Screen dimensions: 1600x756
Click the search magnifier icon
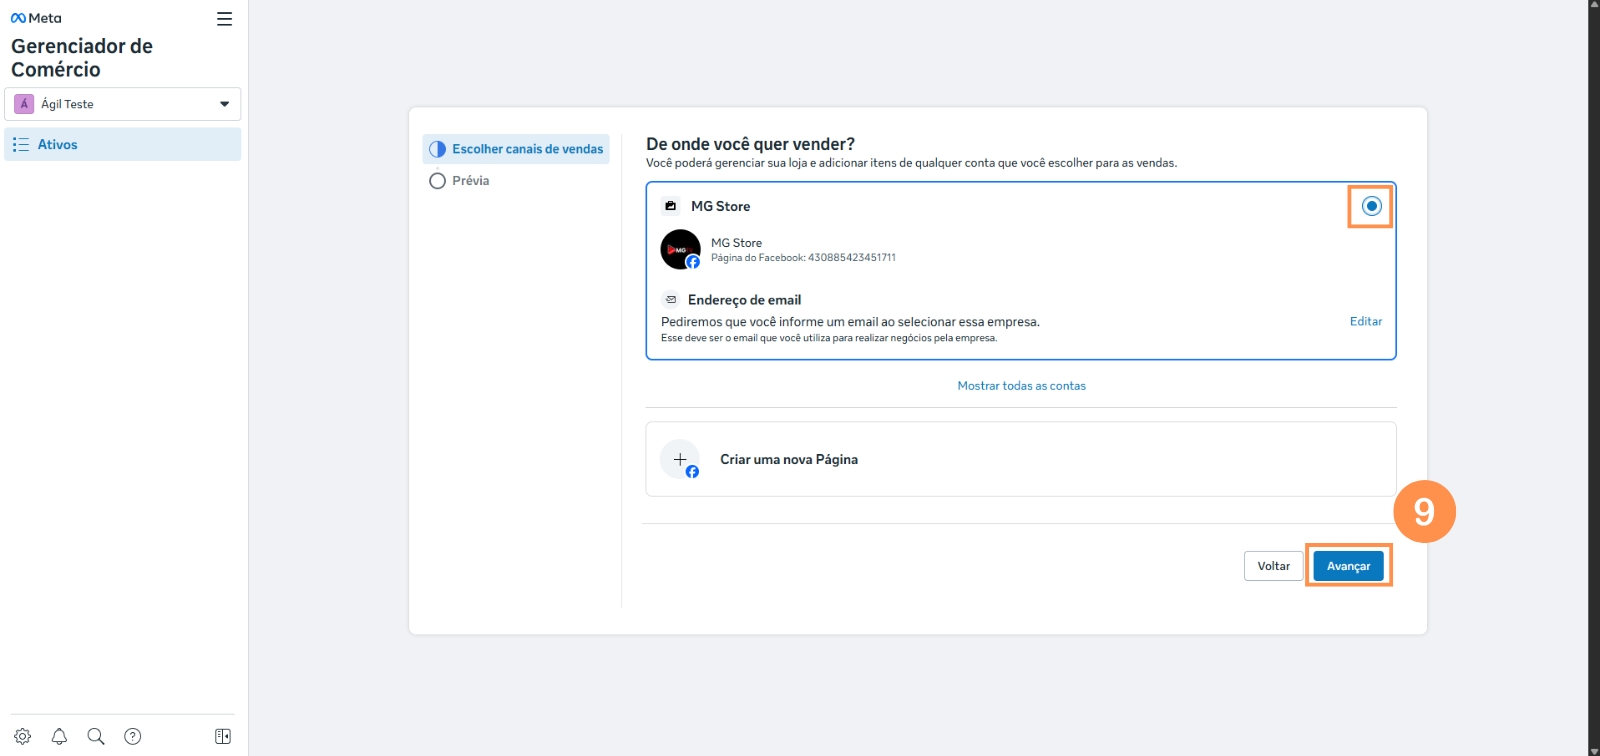tap(96, 736)
